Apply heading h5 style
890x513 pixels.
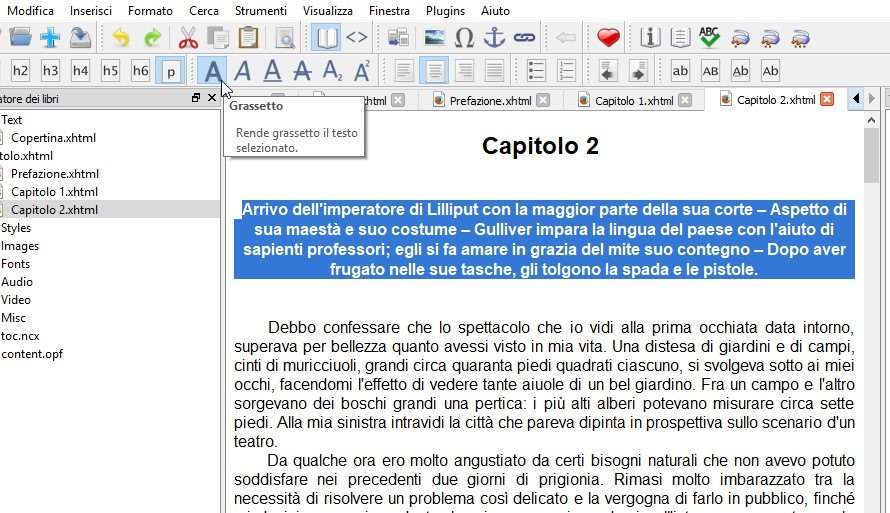click(111, 71)
